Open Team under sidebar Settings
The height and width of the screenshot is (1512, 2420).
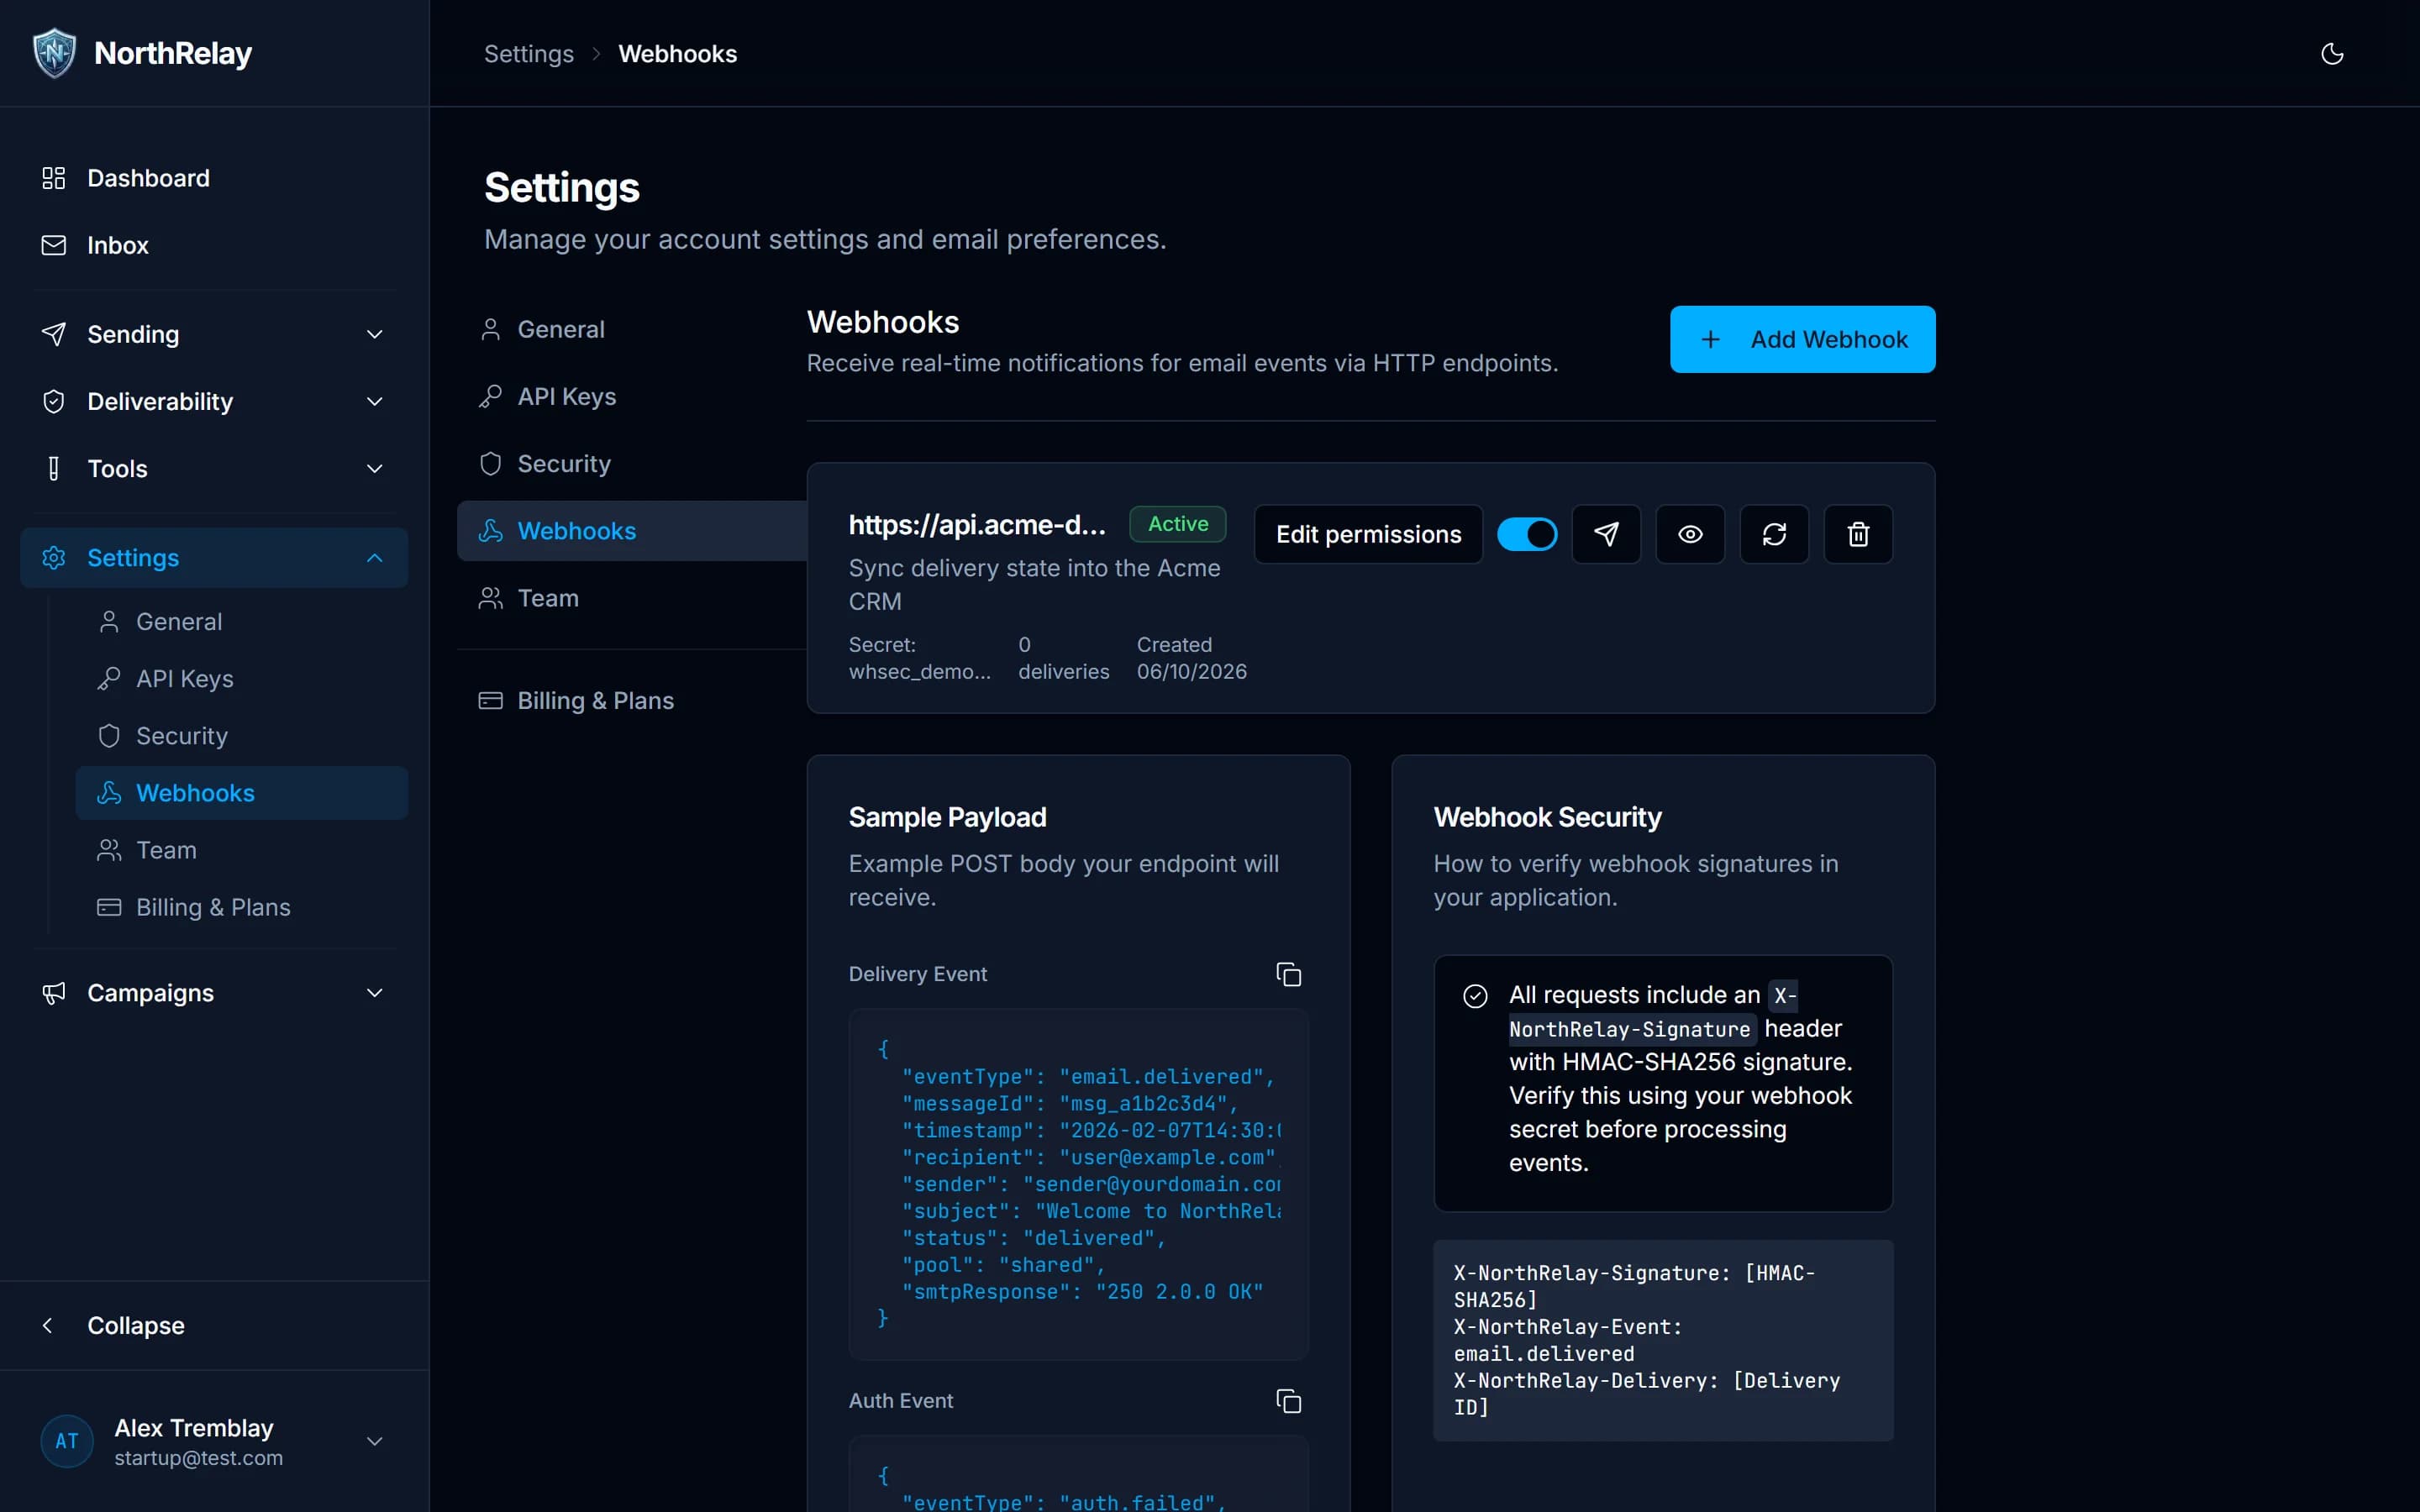click(x=242, y=850)
